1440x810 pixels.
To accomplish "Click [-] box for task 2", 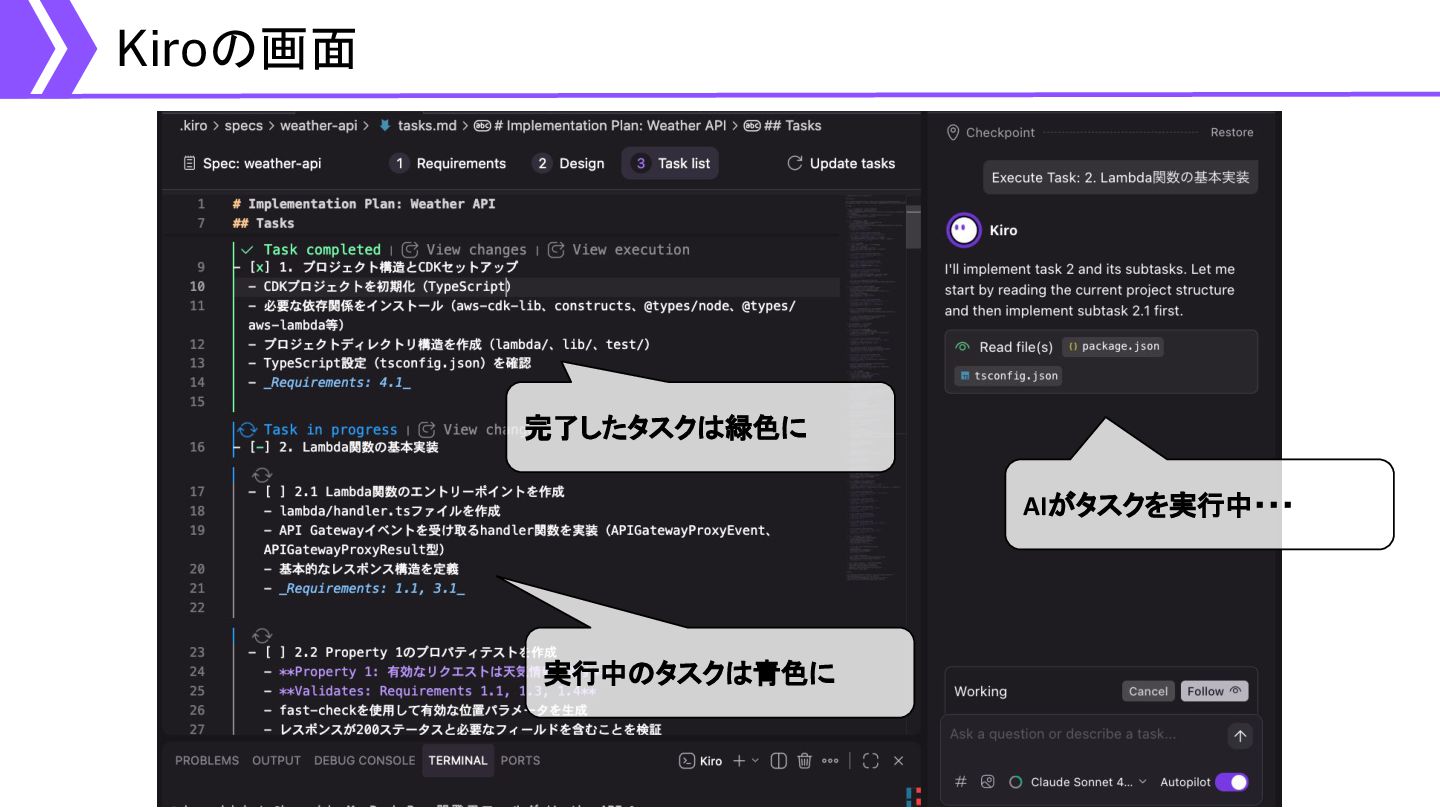I will point(260,448).
